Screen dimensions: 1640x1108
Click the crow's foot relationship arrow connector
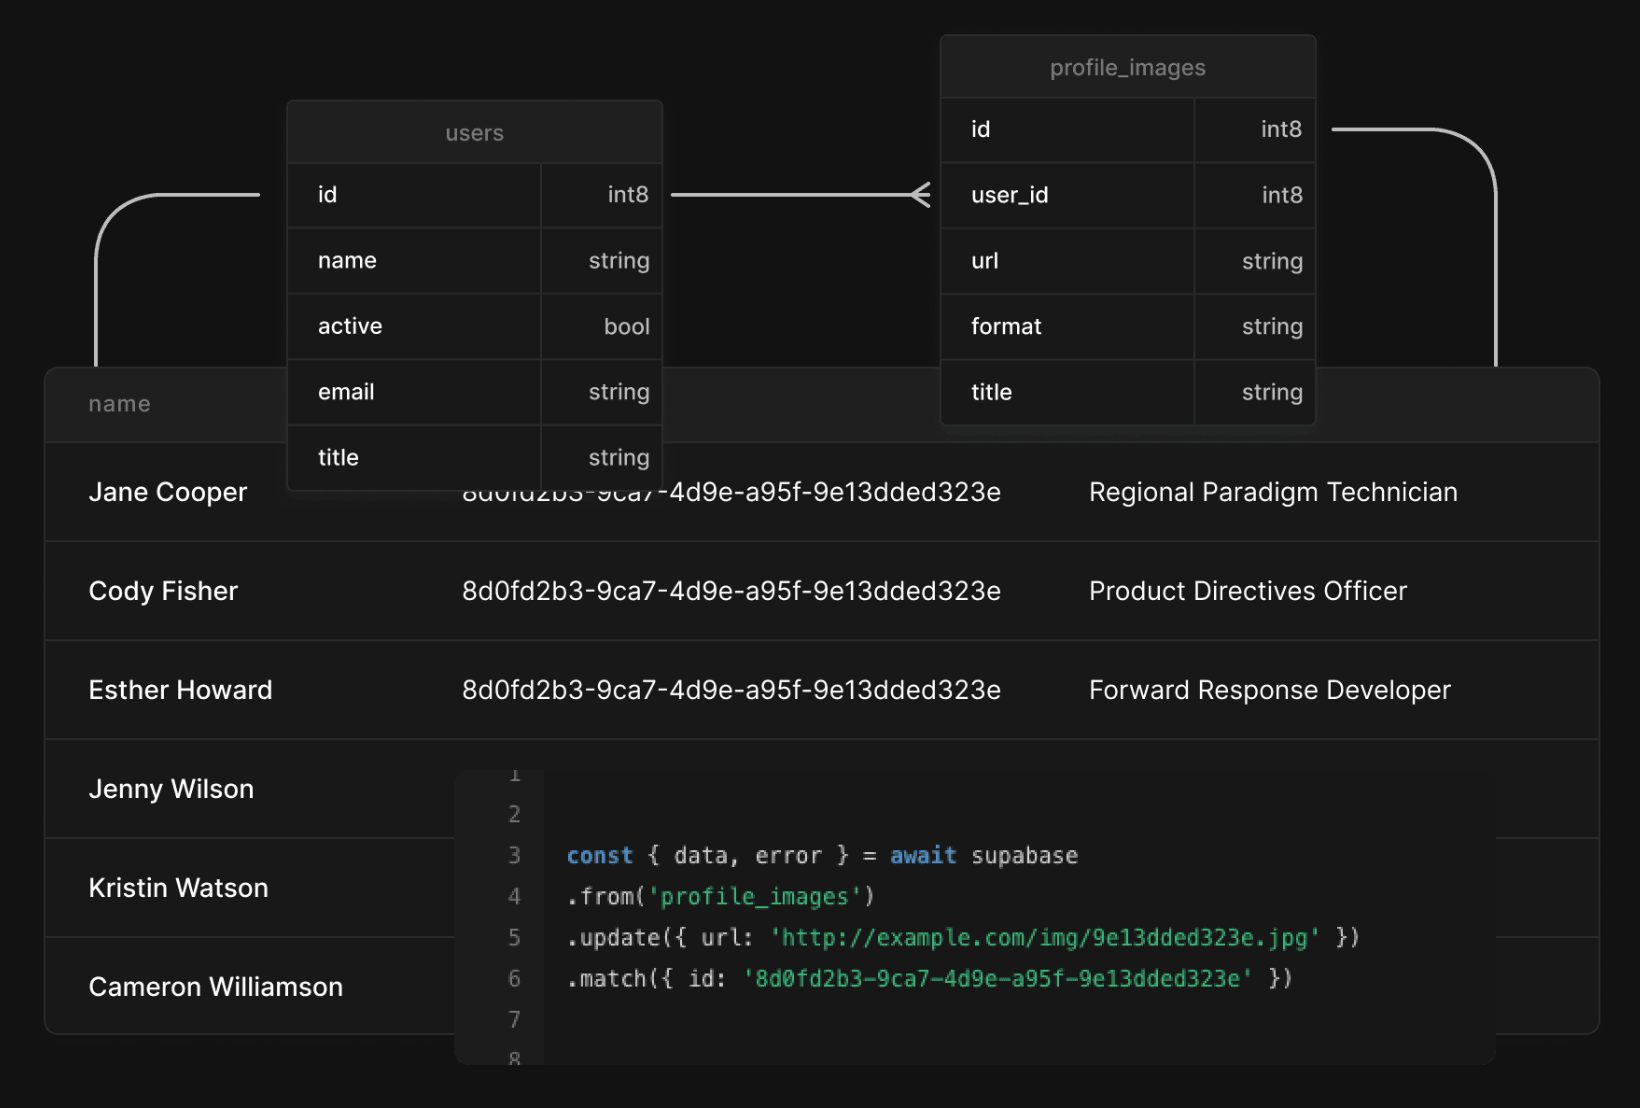(920, 195)
